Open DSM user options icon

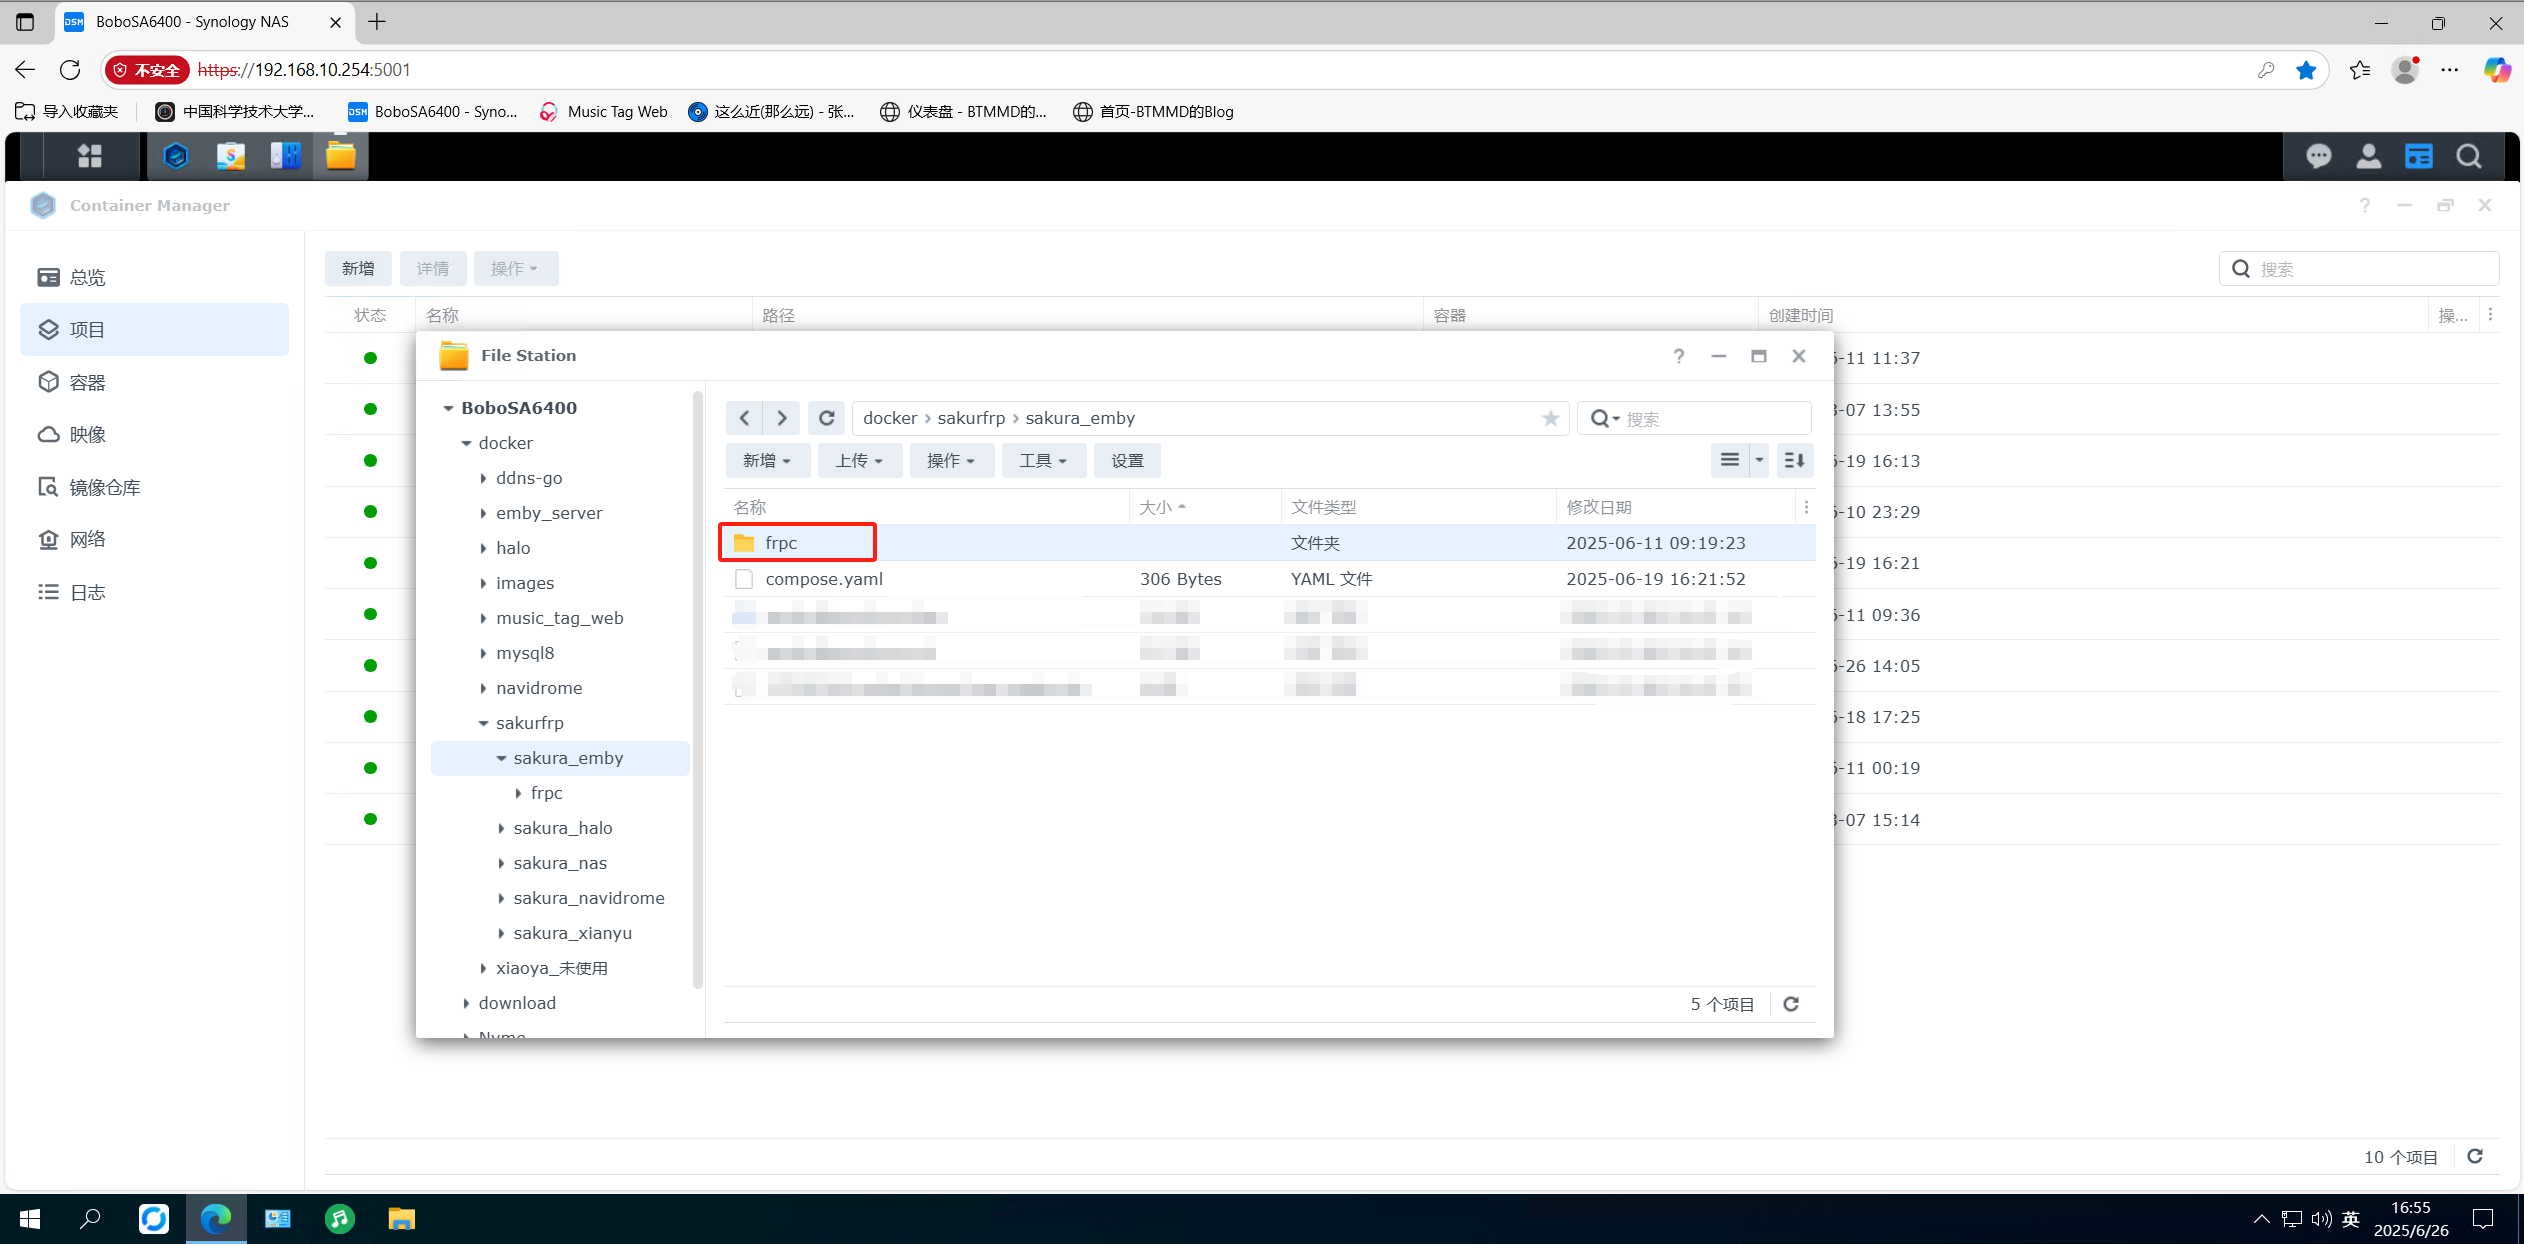click(x=2368, y=156)
